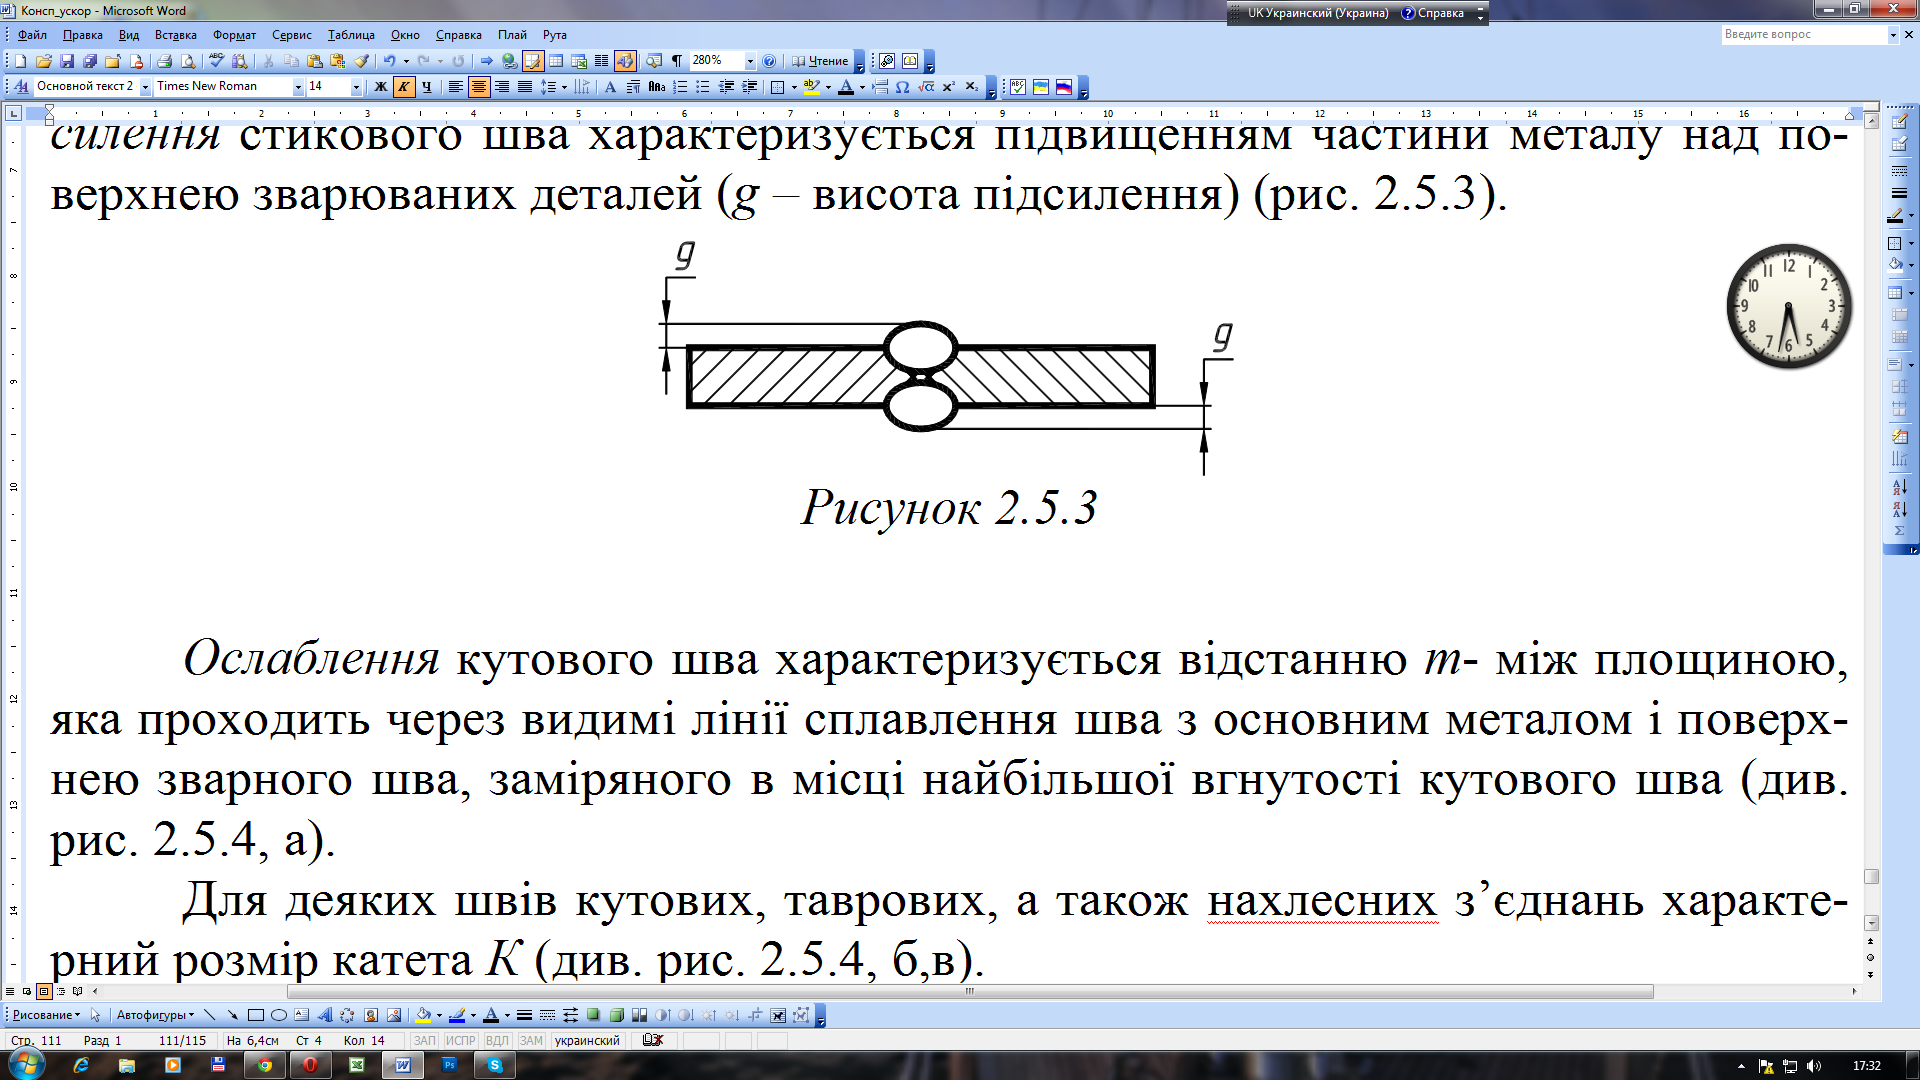Toggle italic К formatting off

tap(403, 87)
